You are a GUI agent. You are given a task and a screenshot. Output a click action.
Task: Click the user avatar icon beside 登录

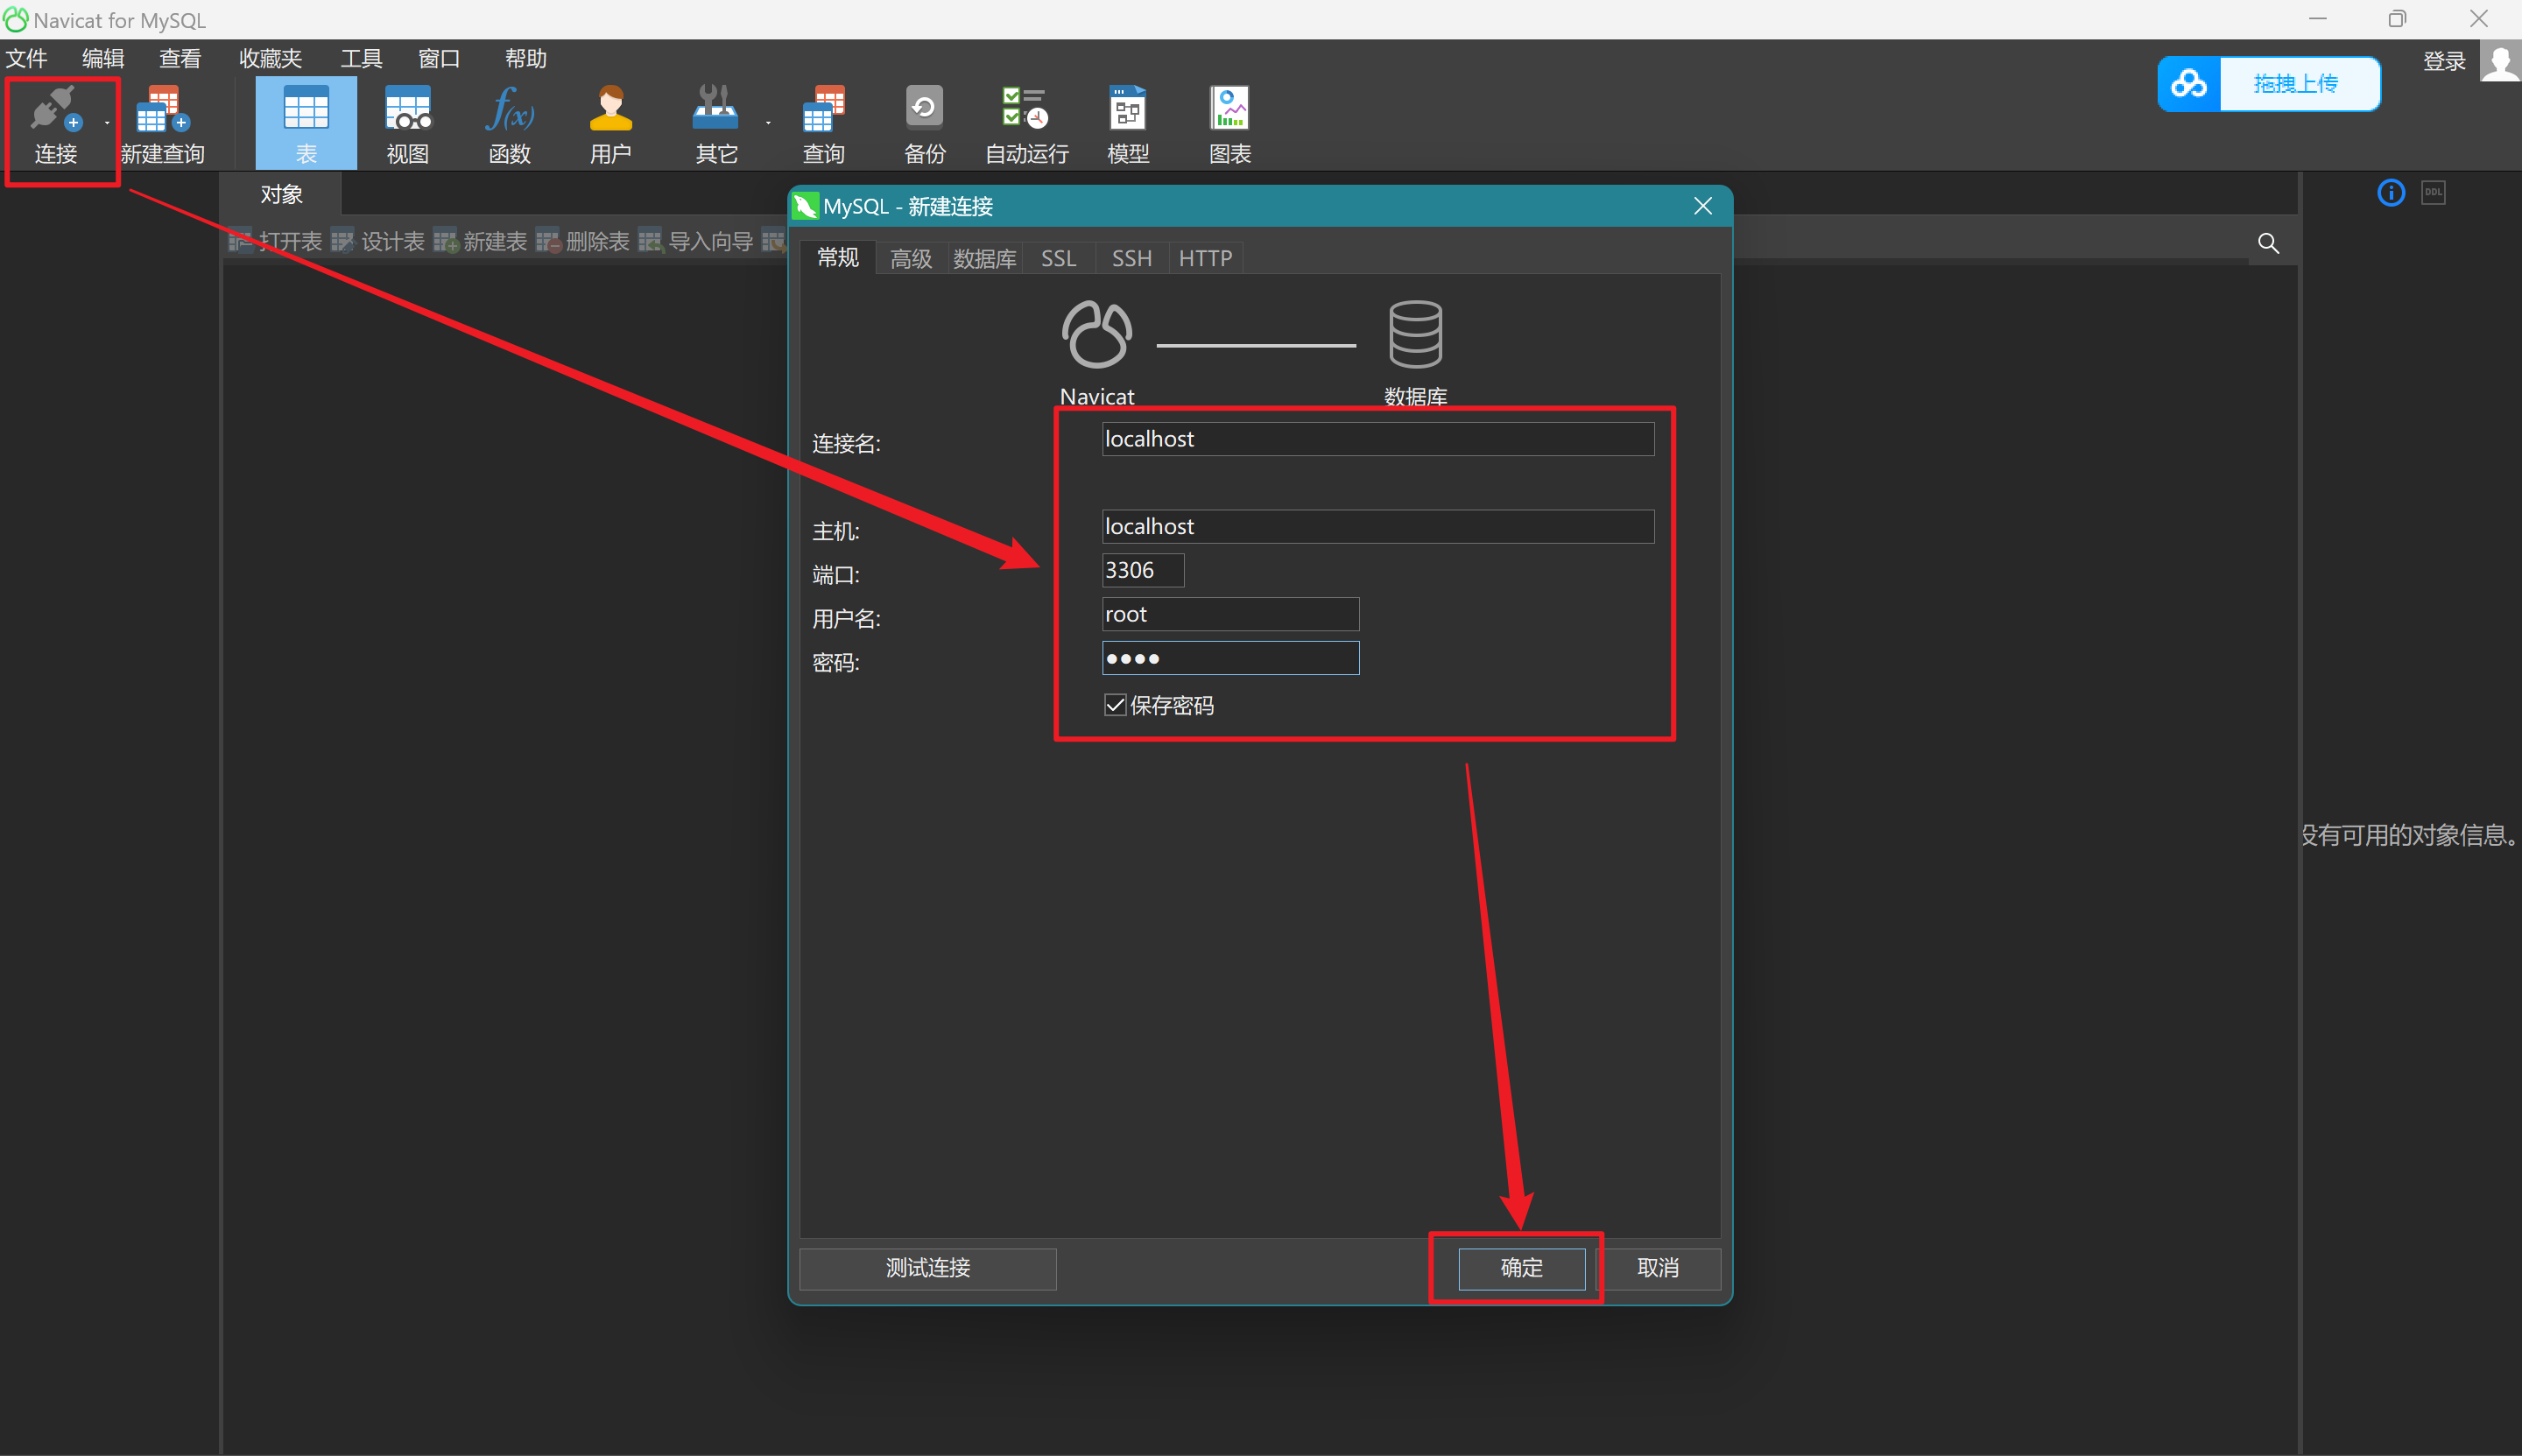click(2501, 63)
